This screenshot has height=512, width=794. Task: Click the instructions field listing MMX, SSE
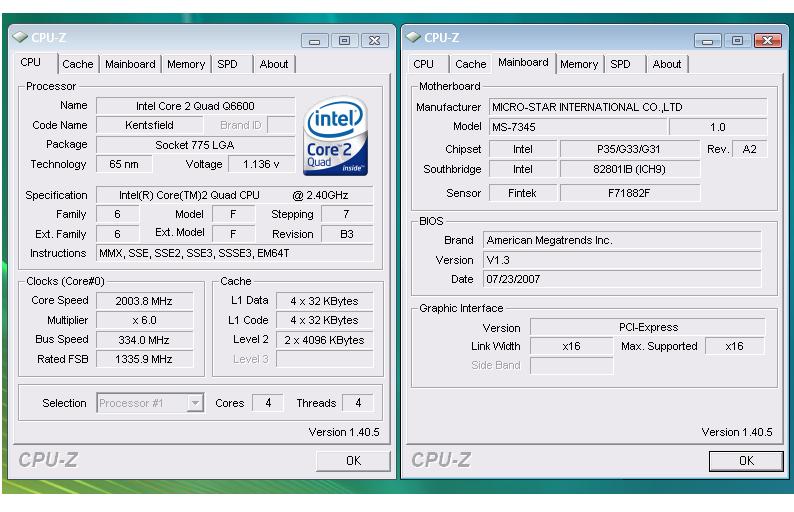pos(234,253)
